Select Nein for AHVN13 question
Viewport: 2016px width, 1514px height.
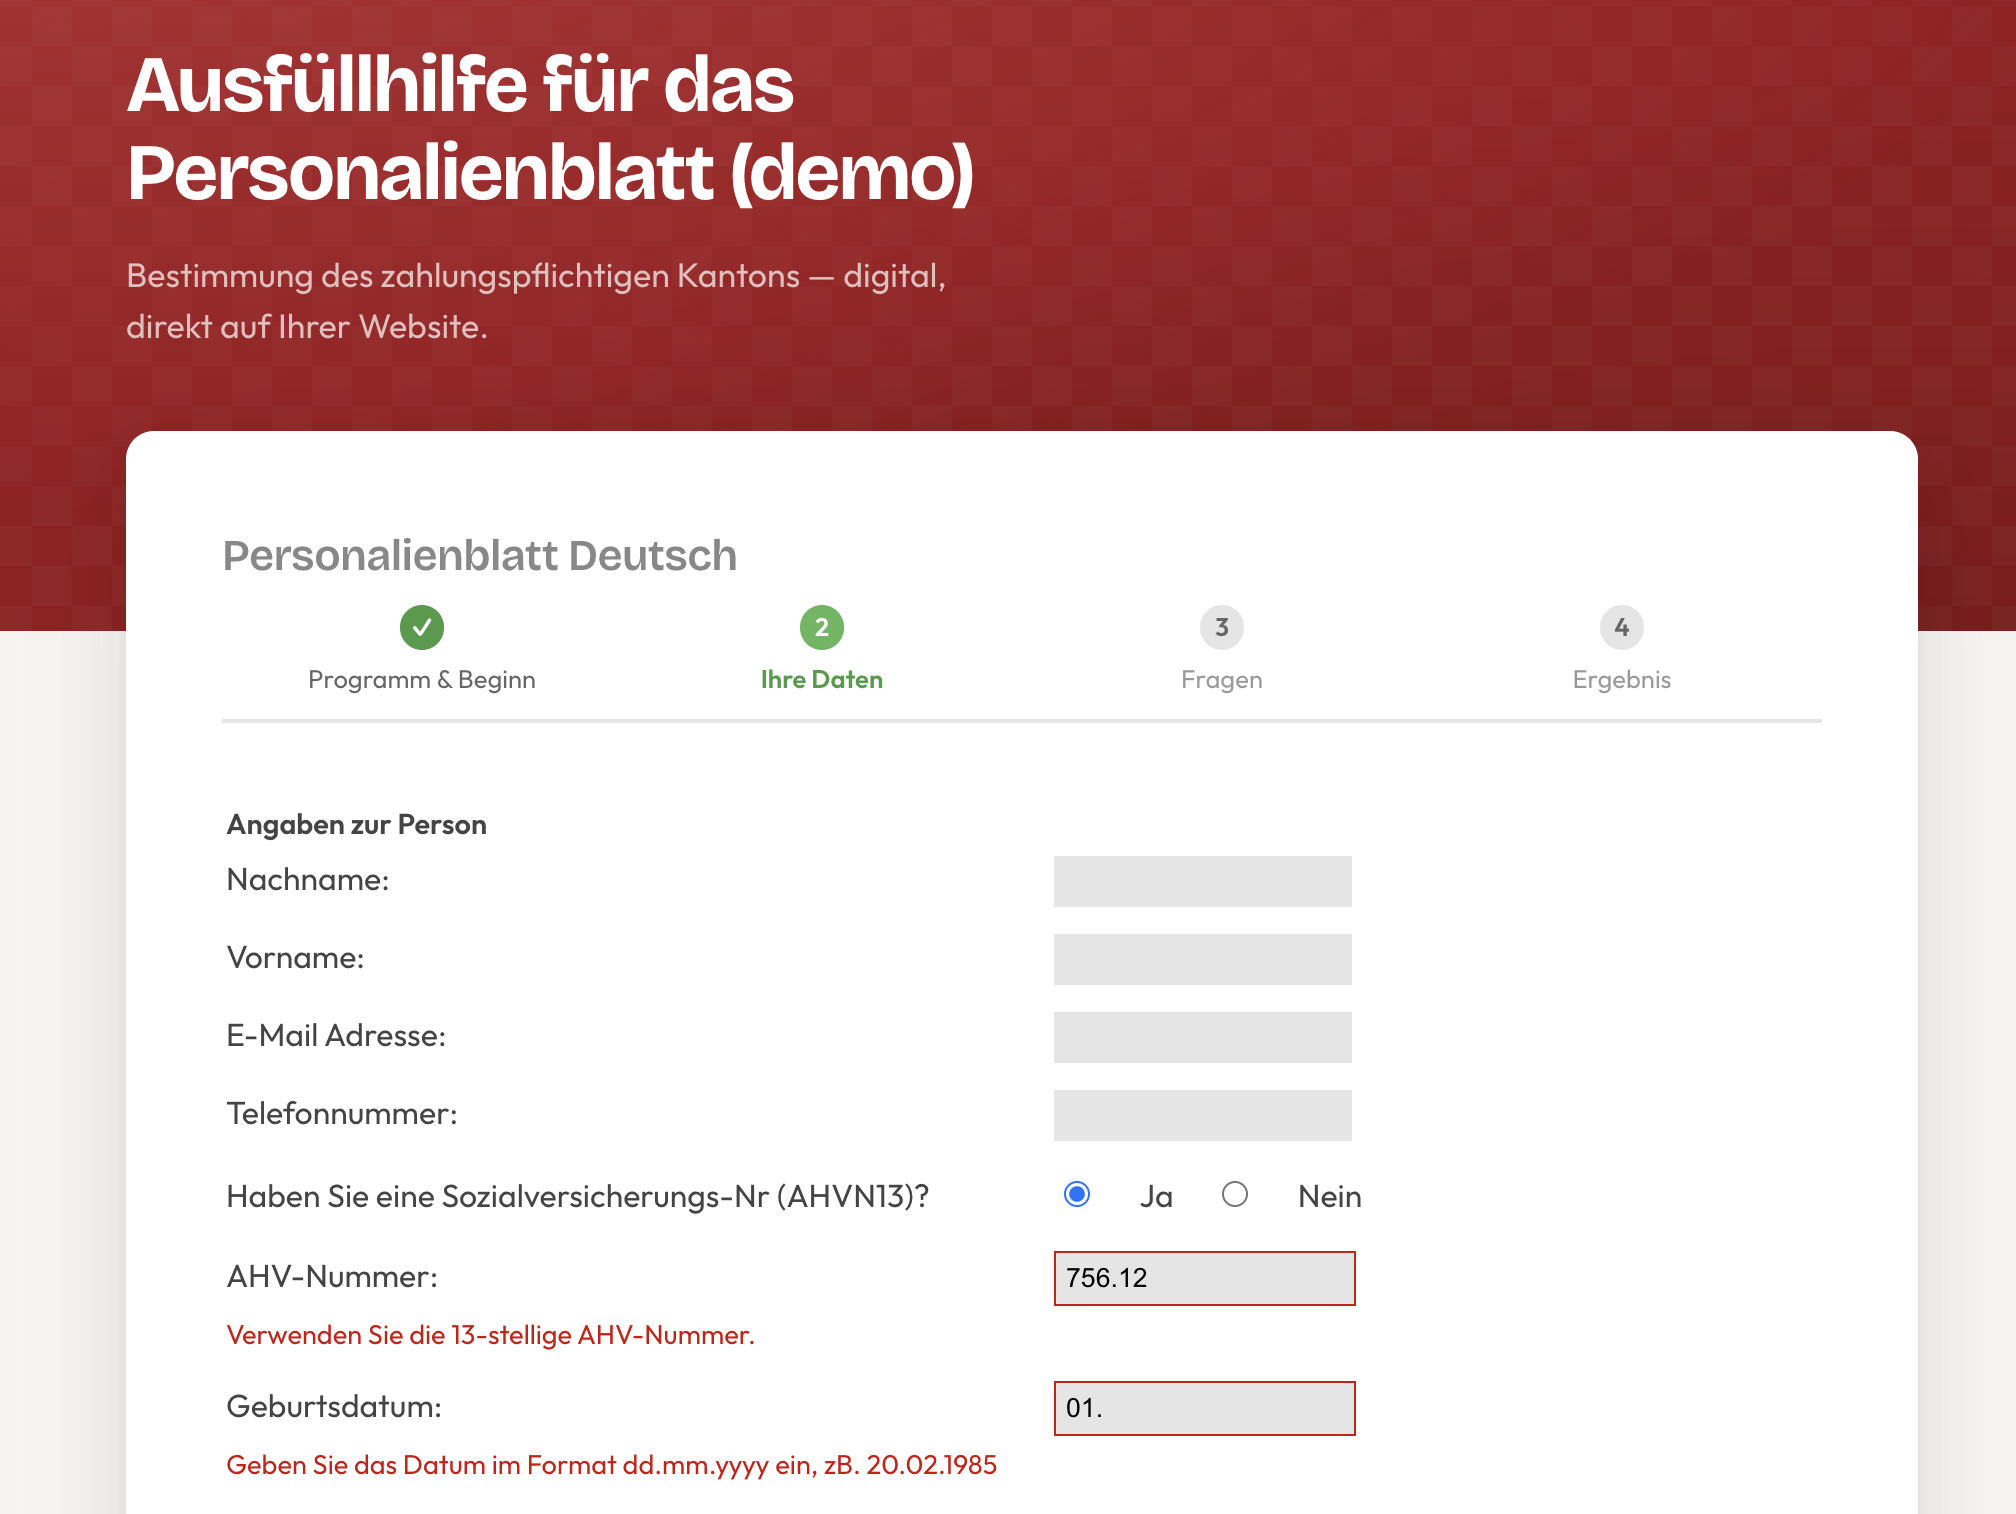tap(1235, 1195)
